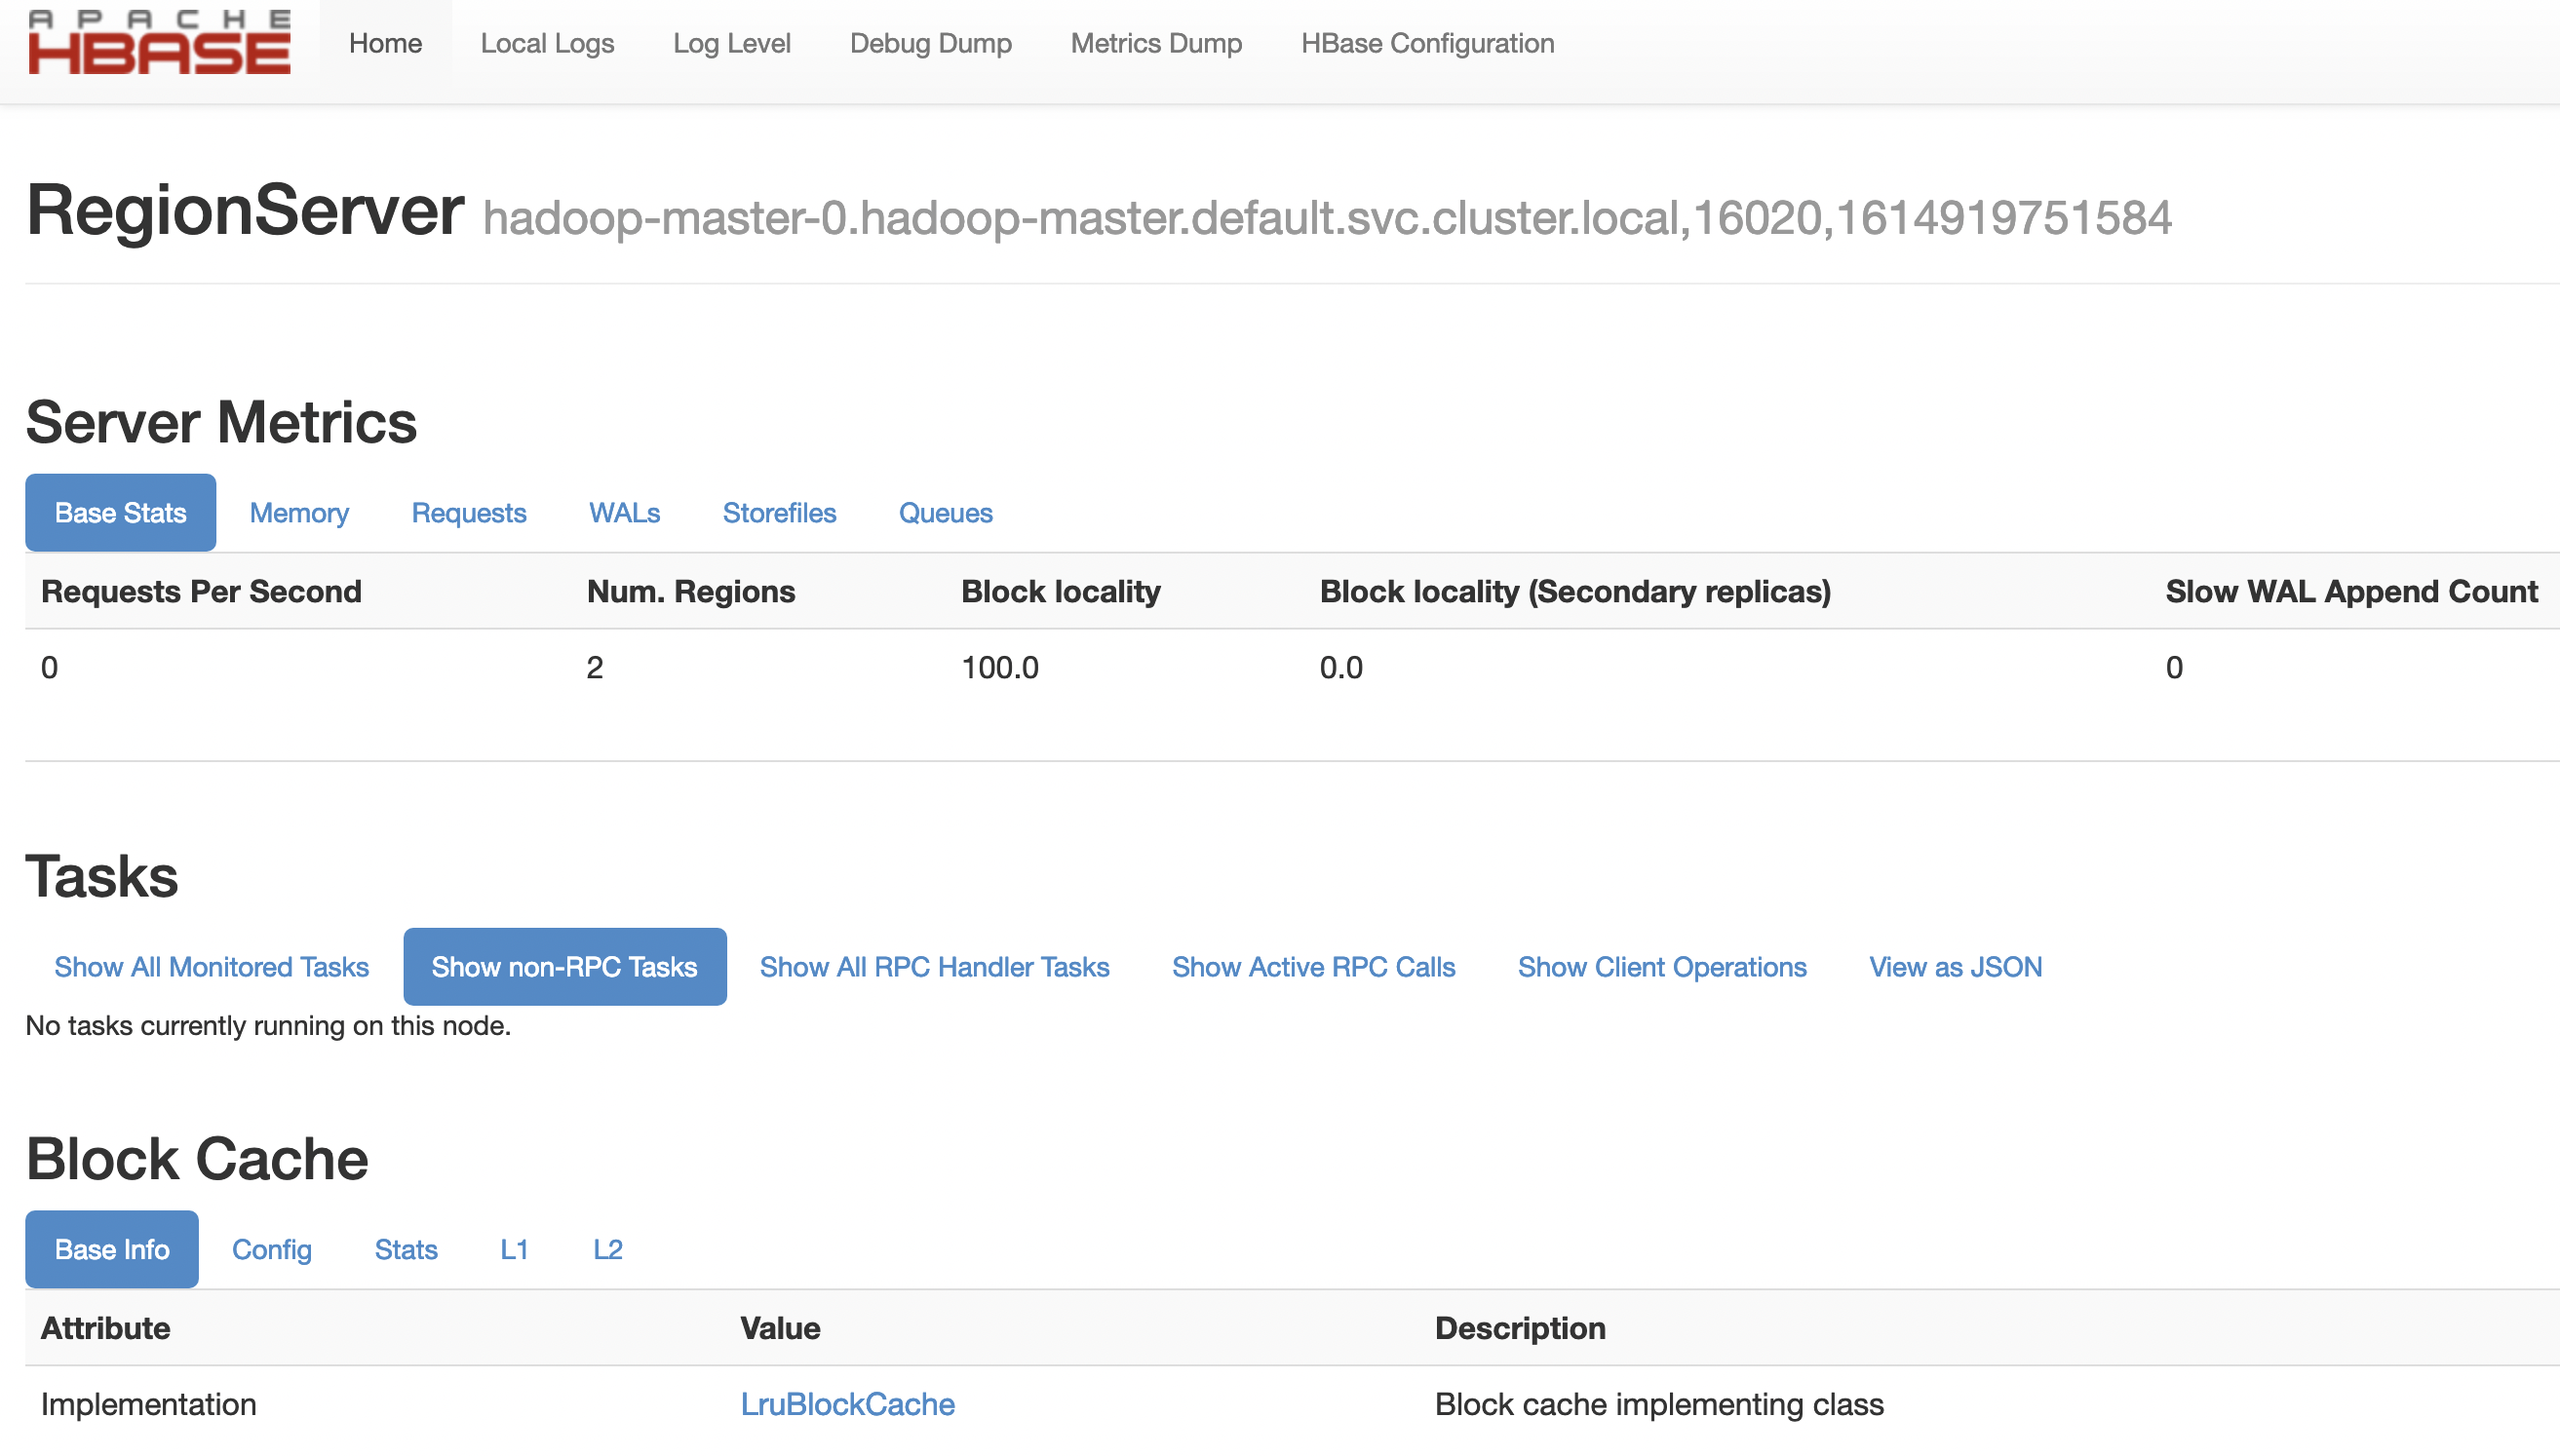Show the Storefiles tab
This screenshot has width=2560, height=1456.
tap(779, 513)
